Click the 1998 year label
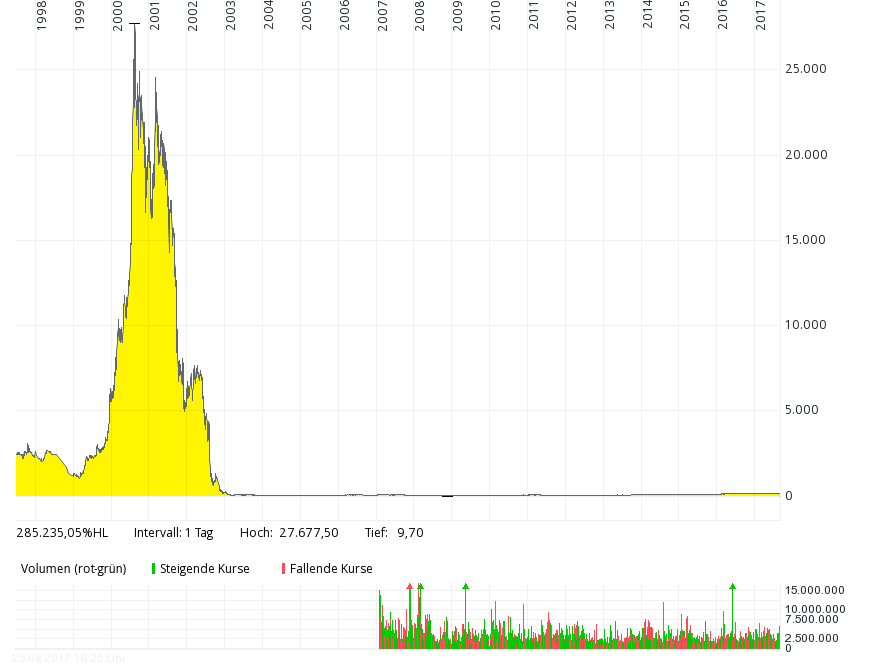The width and height of the screenshot is (895, 669). pyautogui.click(x=41, y=15)
